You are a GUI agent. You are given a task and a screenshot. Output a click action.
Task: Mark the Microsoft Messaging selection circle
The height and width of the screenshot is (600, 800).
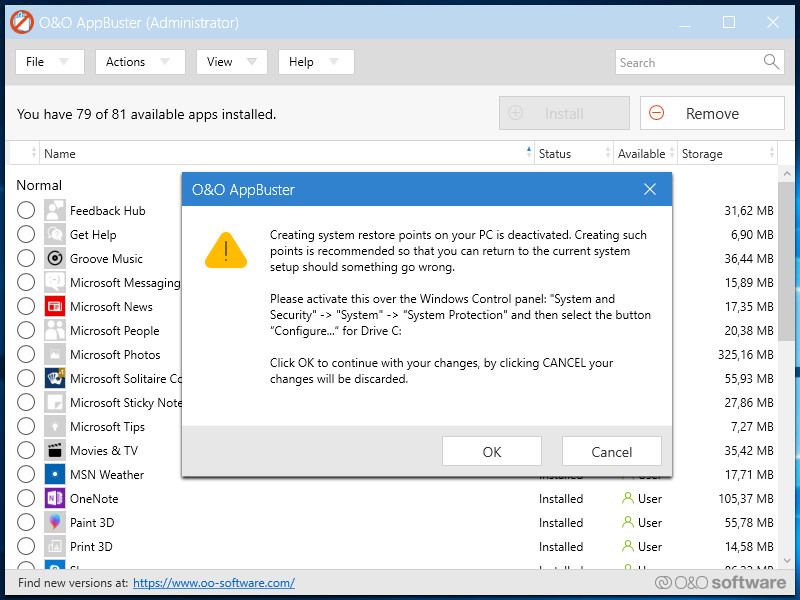[x=26, y=282]
